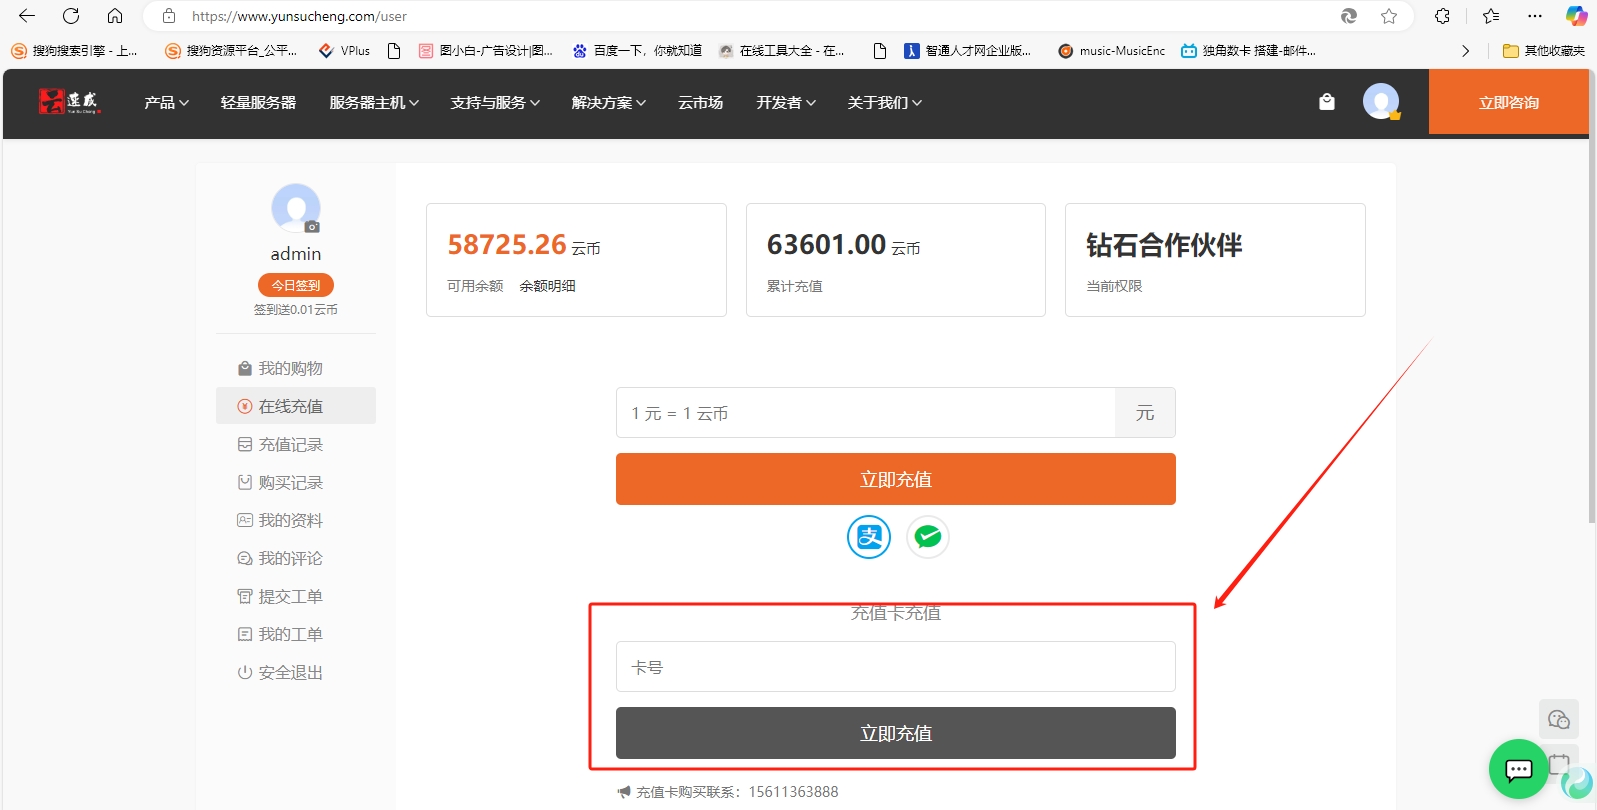Expand 解决方案 dropdown menu

(x=608, y=103)
